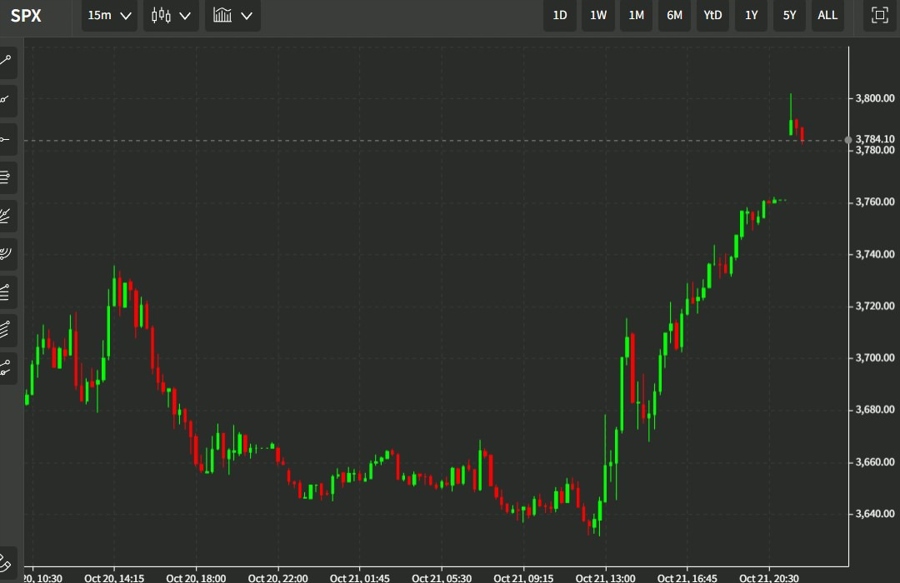Open the indicators chart icon

pos(223,15)
